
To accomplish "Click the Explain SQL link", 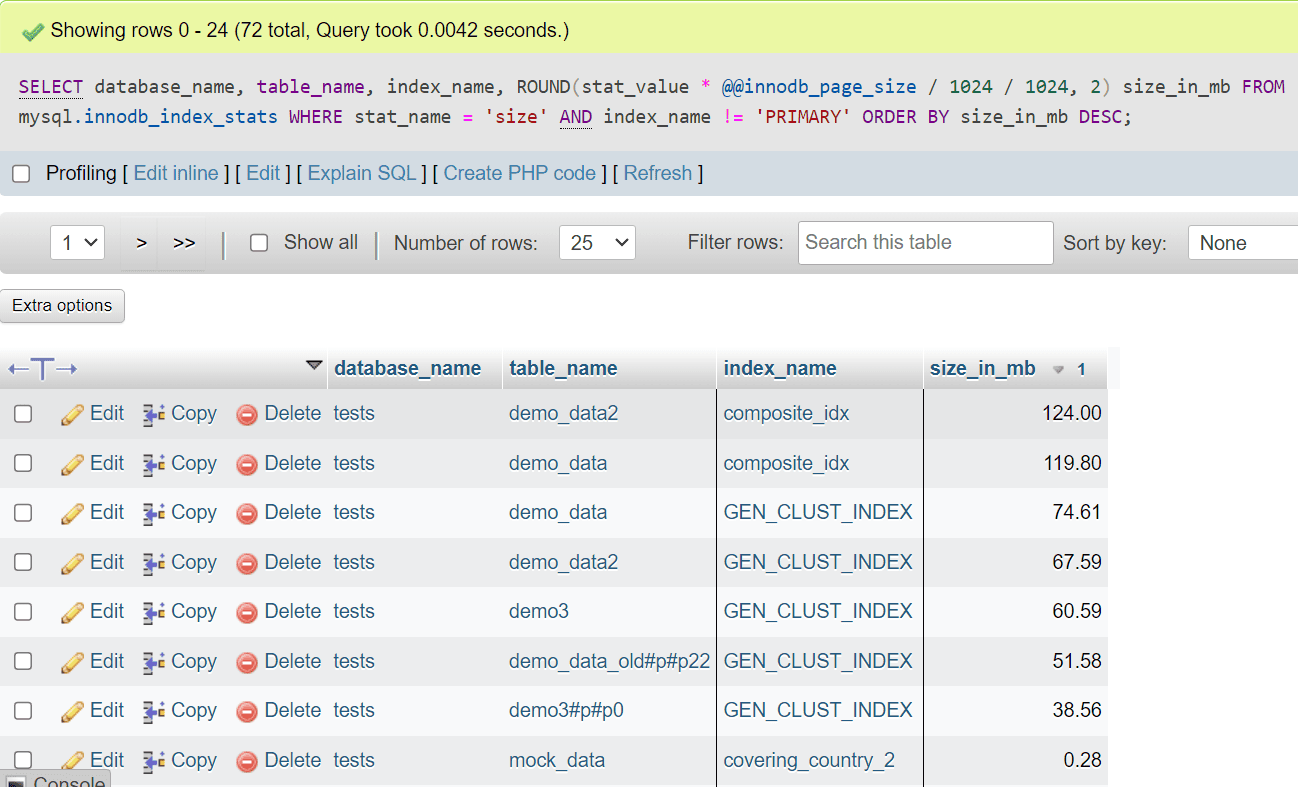I will pyautogui.click(x=361, y=174).
